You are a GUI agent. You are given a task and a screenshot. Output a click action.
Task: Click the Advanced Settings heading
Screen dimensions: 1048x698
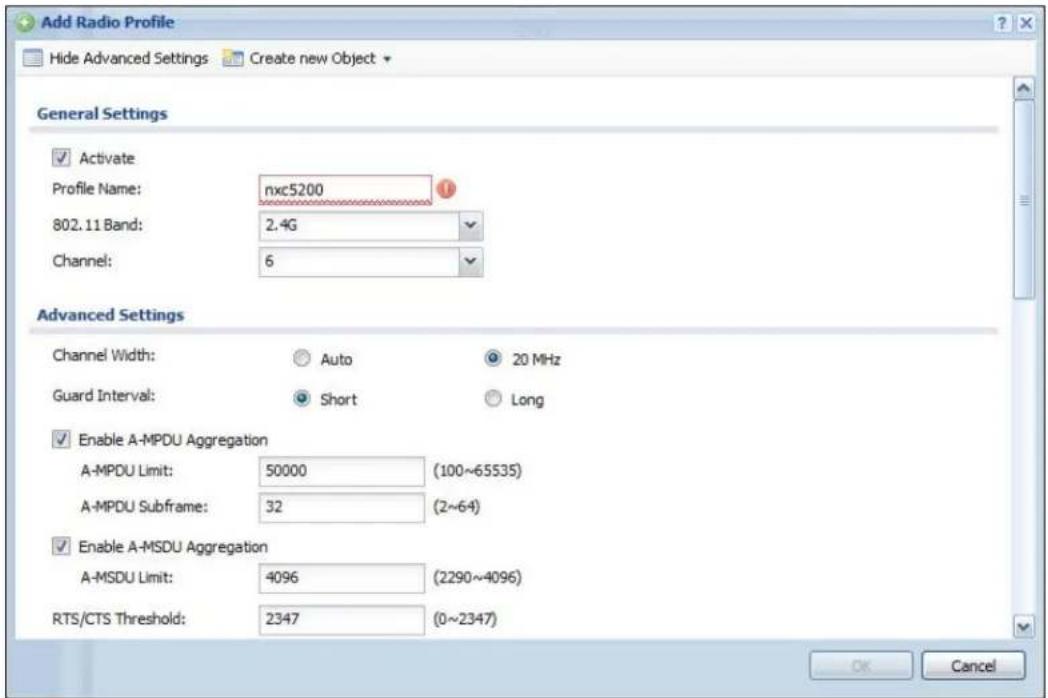click(110, 315)
